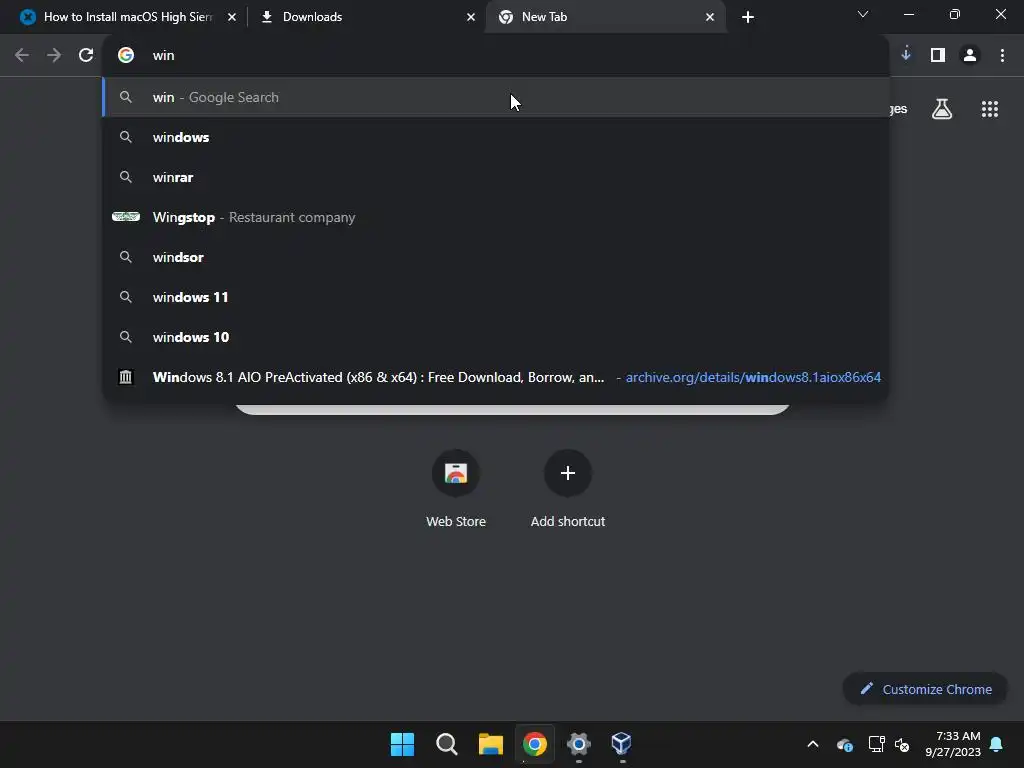Click the muted volume tray icon
Viewport: 1024px width, 768px height.
pyautogui.click(x=902, y=744)
